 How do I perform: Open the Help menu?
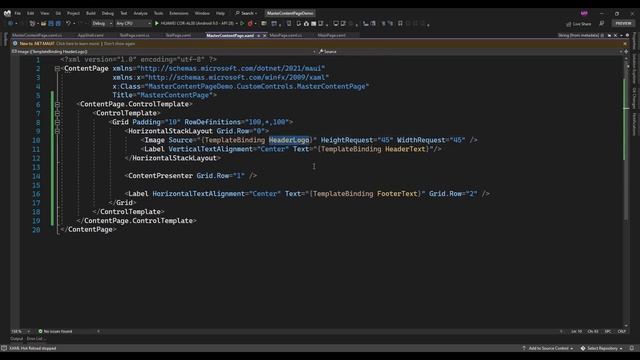pyautogui.click(x=220, y=13)
